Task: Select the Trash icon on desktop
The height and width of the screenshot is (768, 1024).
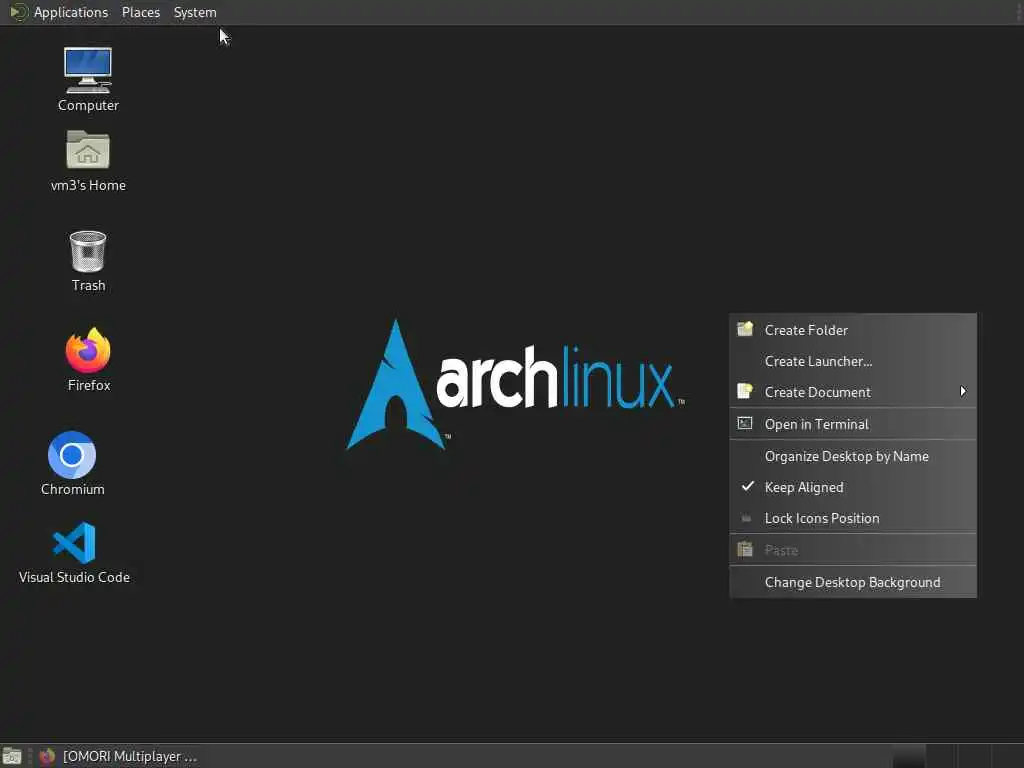Action: 88,261
